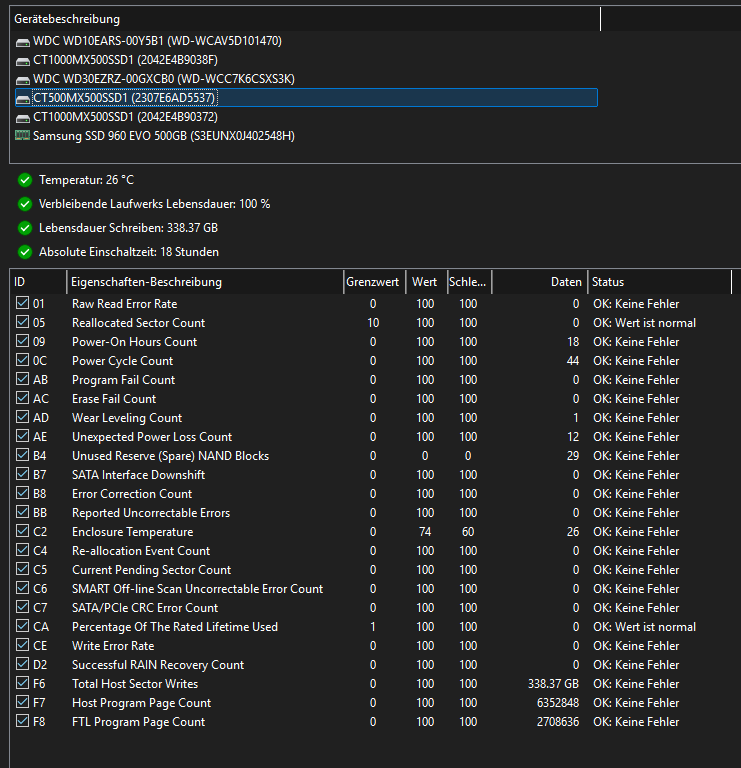Click status 'OK: Wert ist normal' in 05 row
Image resolution: width=741 pixels, height=768 pixels.
(x=645, y=323)
